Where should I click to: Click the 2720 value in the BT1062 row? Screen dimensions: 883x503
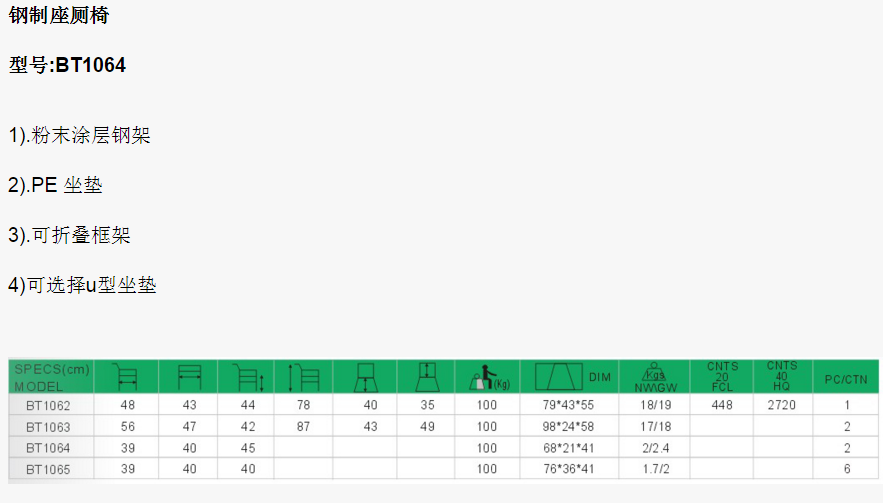pyautogui.click(x=782, y=406)
